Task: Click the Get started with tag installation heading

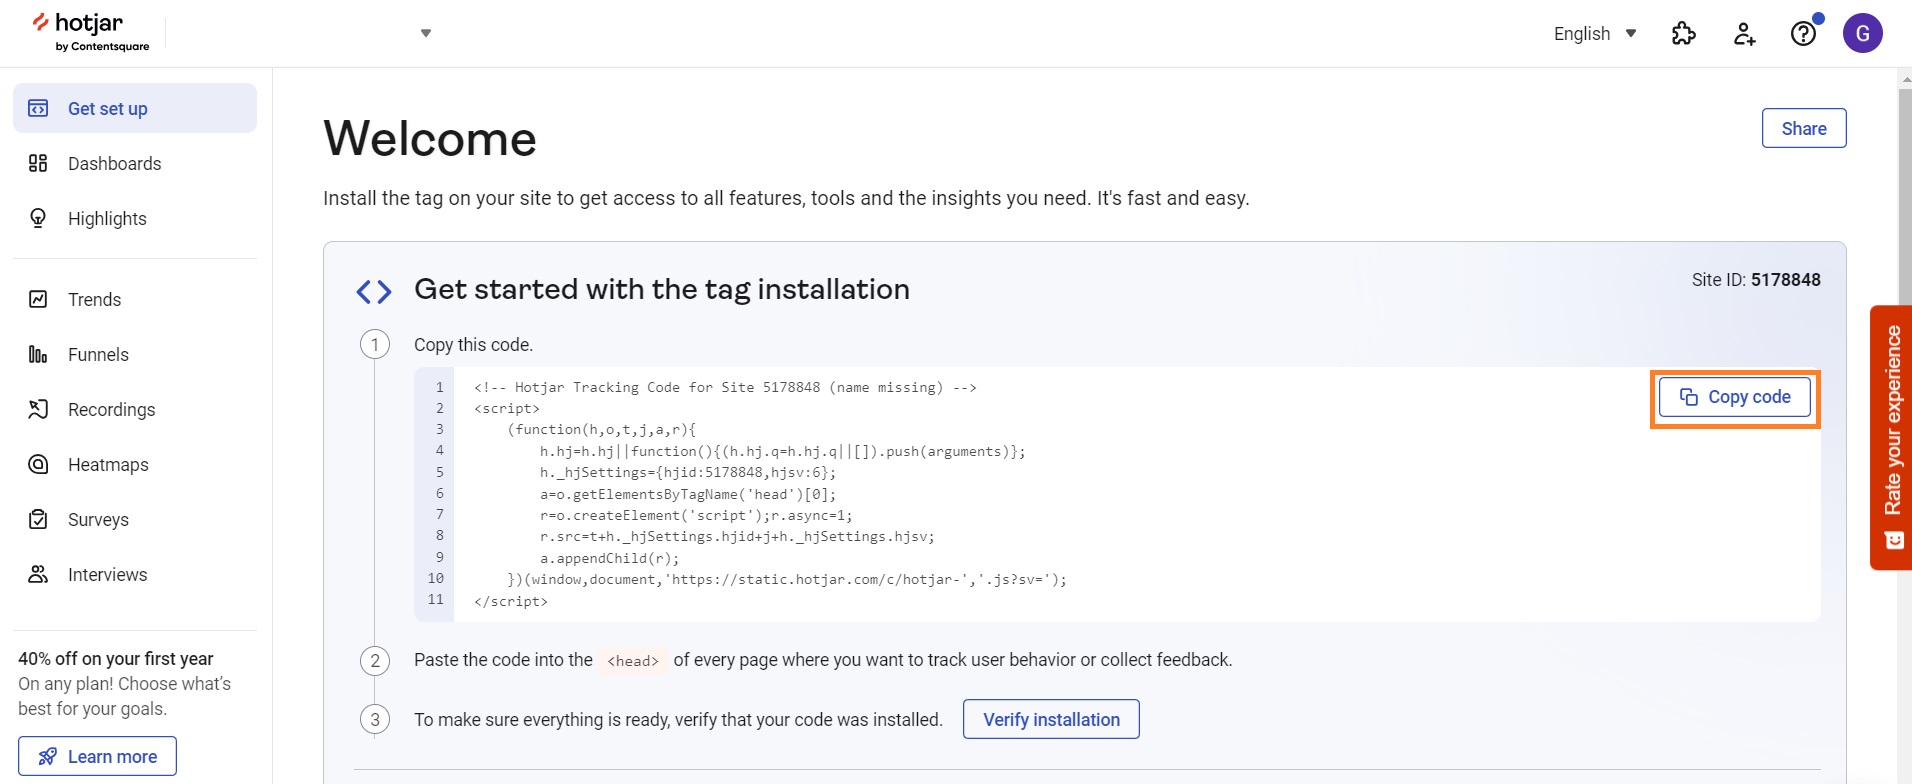Action: pyautogui.click(x=662, y=289)
